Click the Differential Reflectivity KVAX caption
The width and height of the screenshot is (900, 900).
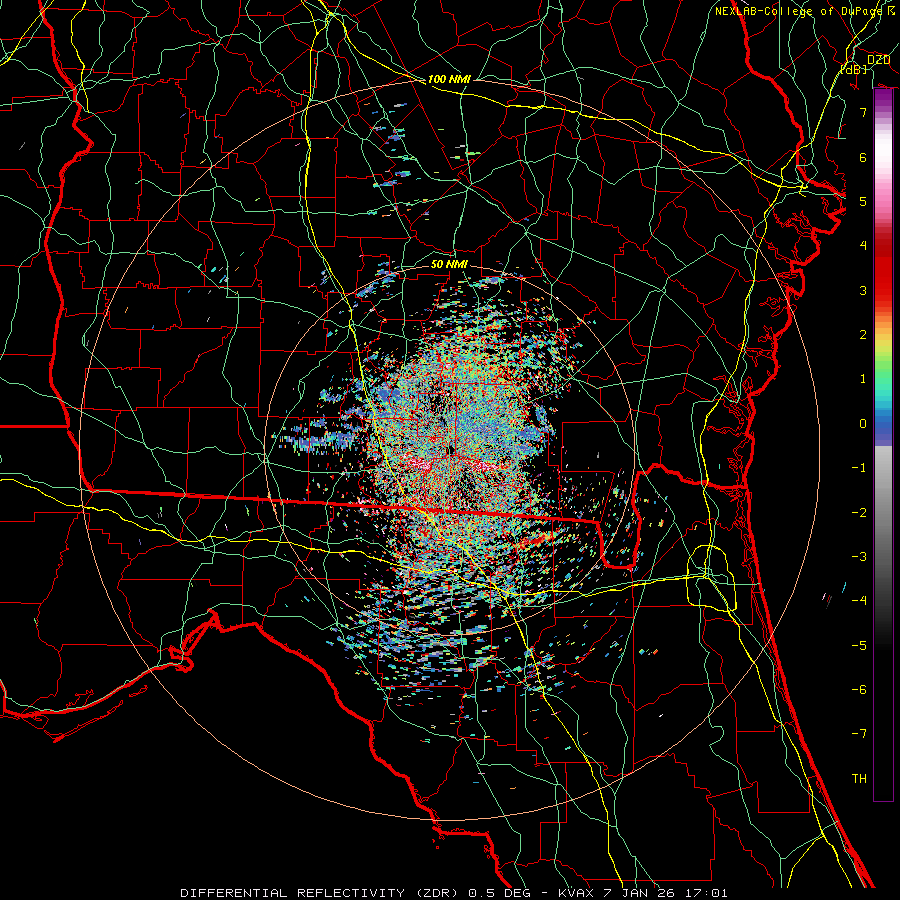coord(454,893)
